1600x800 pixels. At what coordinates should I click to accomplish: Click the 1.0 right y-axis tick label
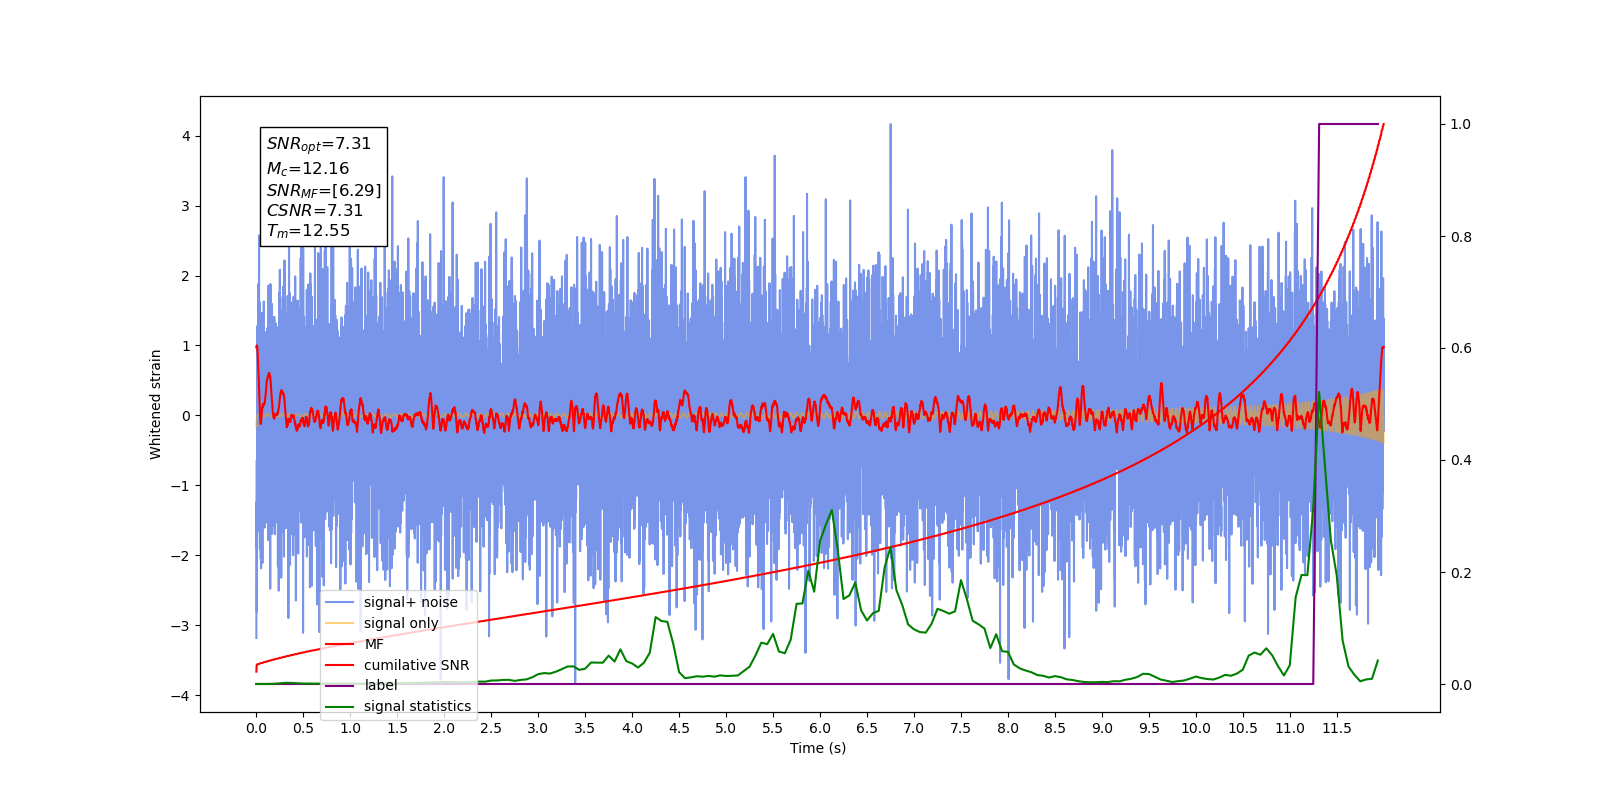1461,124
